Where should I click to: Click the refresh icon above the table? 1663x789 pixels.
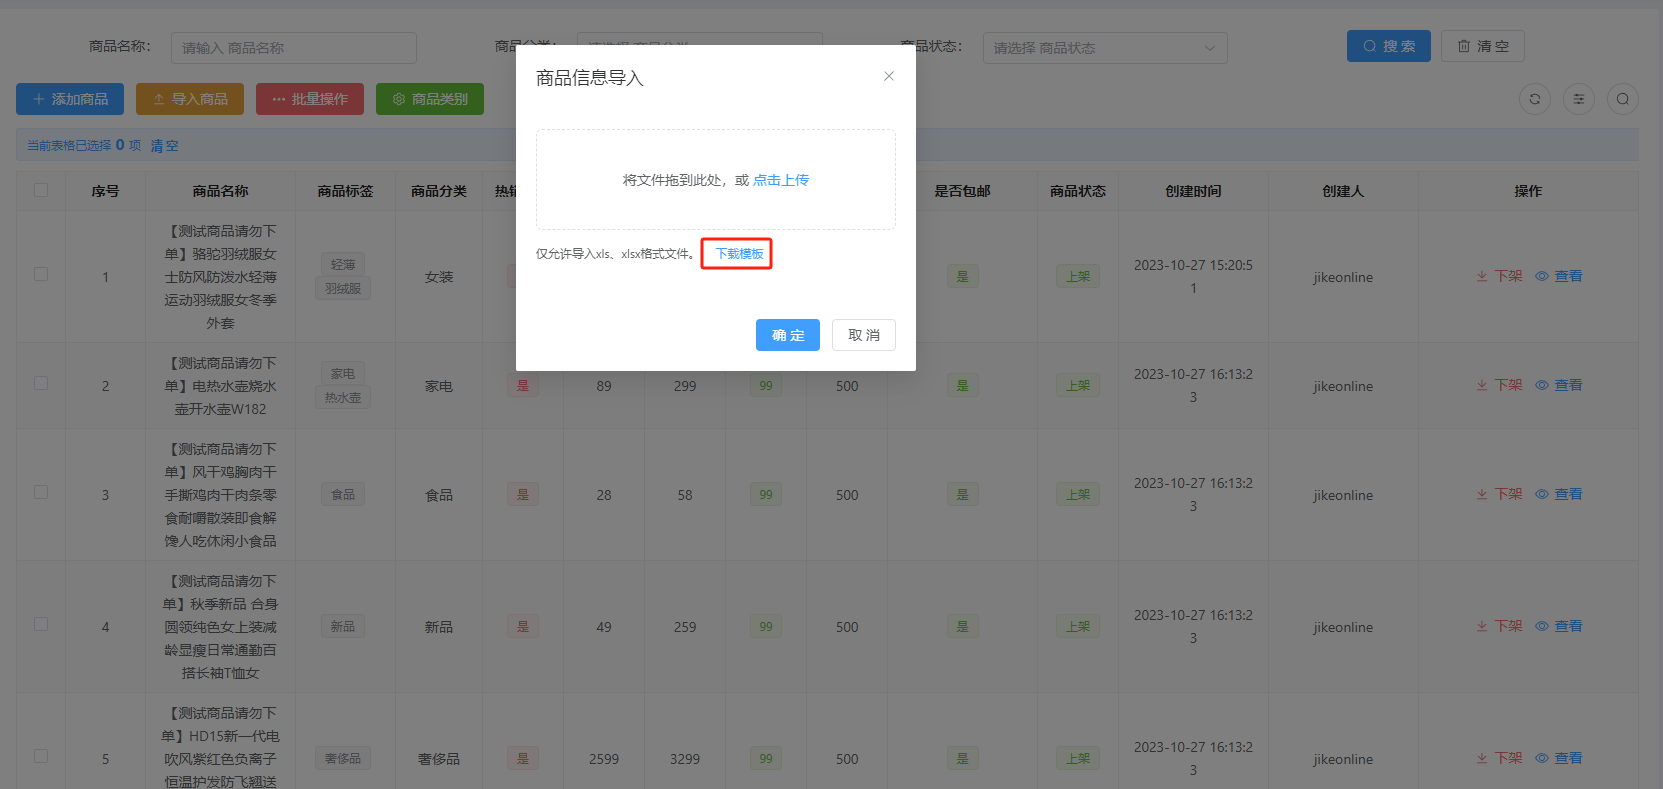point(1534,99)
